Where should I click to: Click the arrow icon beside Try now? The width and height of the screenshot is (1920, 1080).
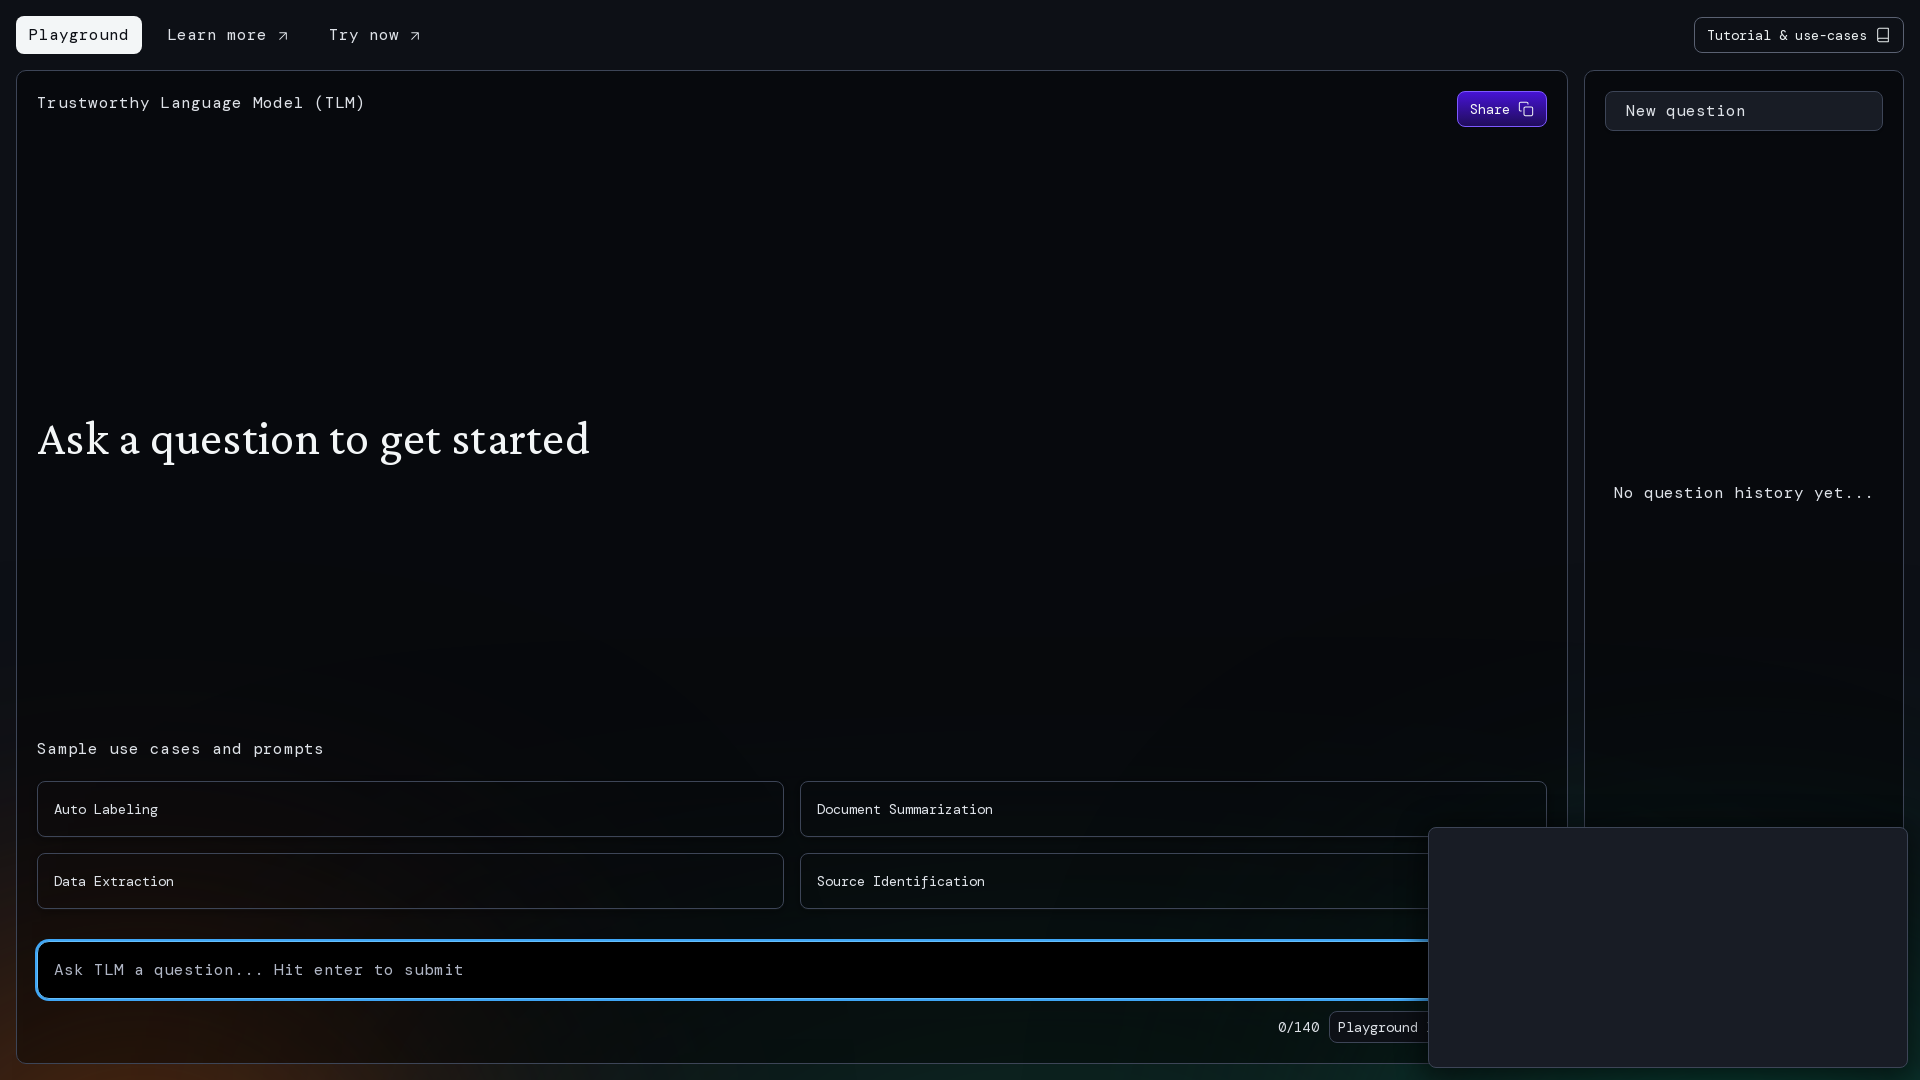tap(416, 35)
